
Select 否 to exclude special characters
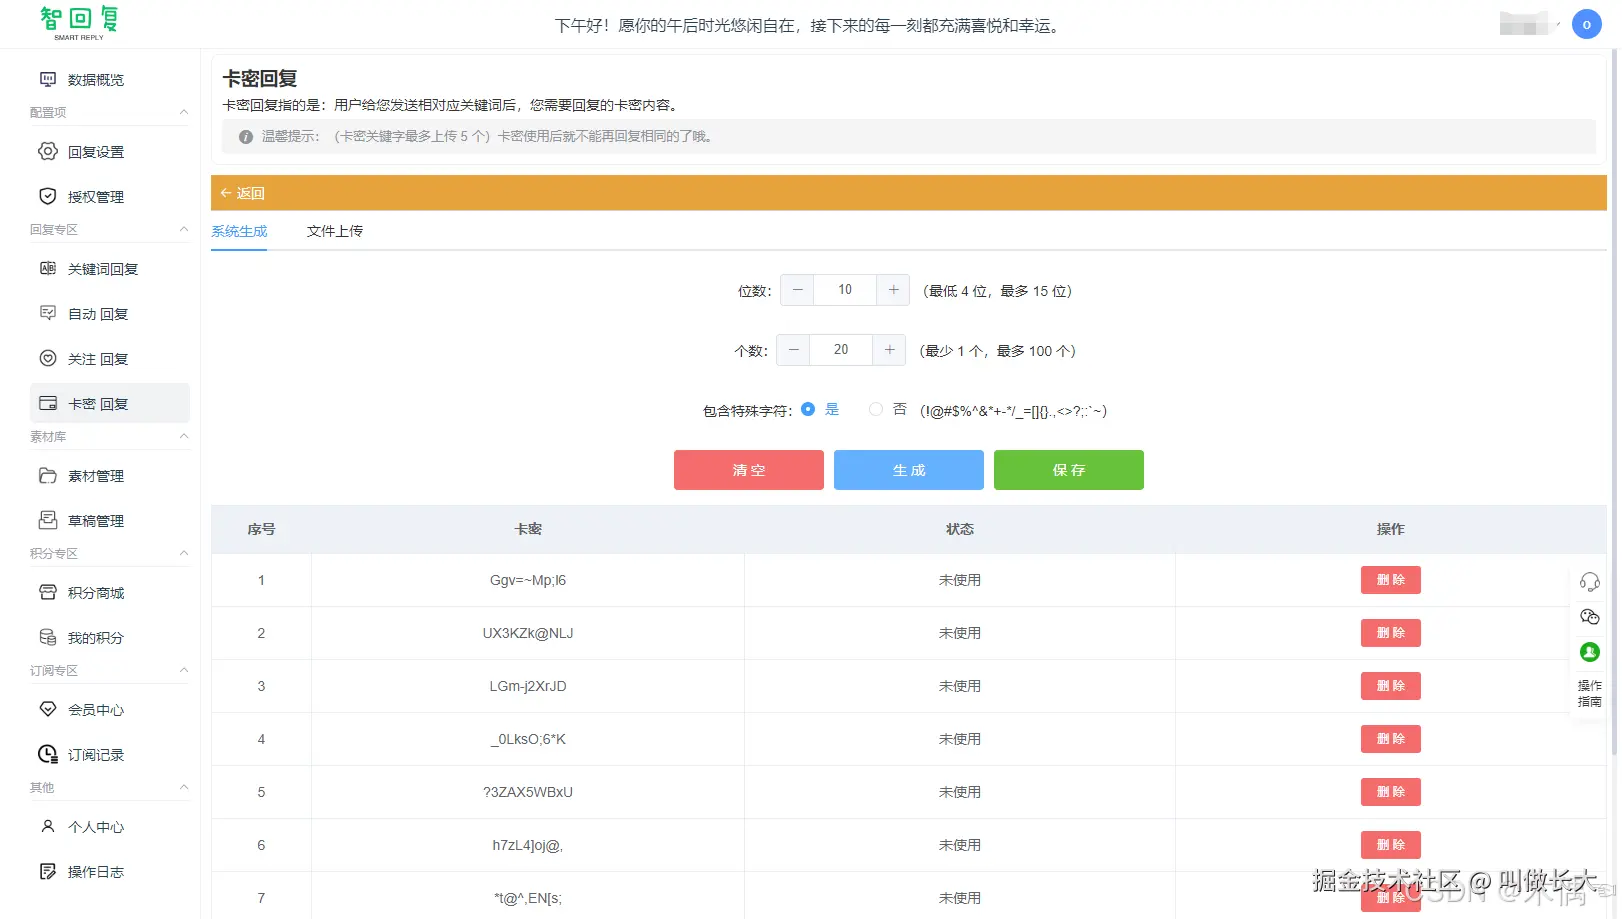pyautogui.click(x=875, y=409)
